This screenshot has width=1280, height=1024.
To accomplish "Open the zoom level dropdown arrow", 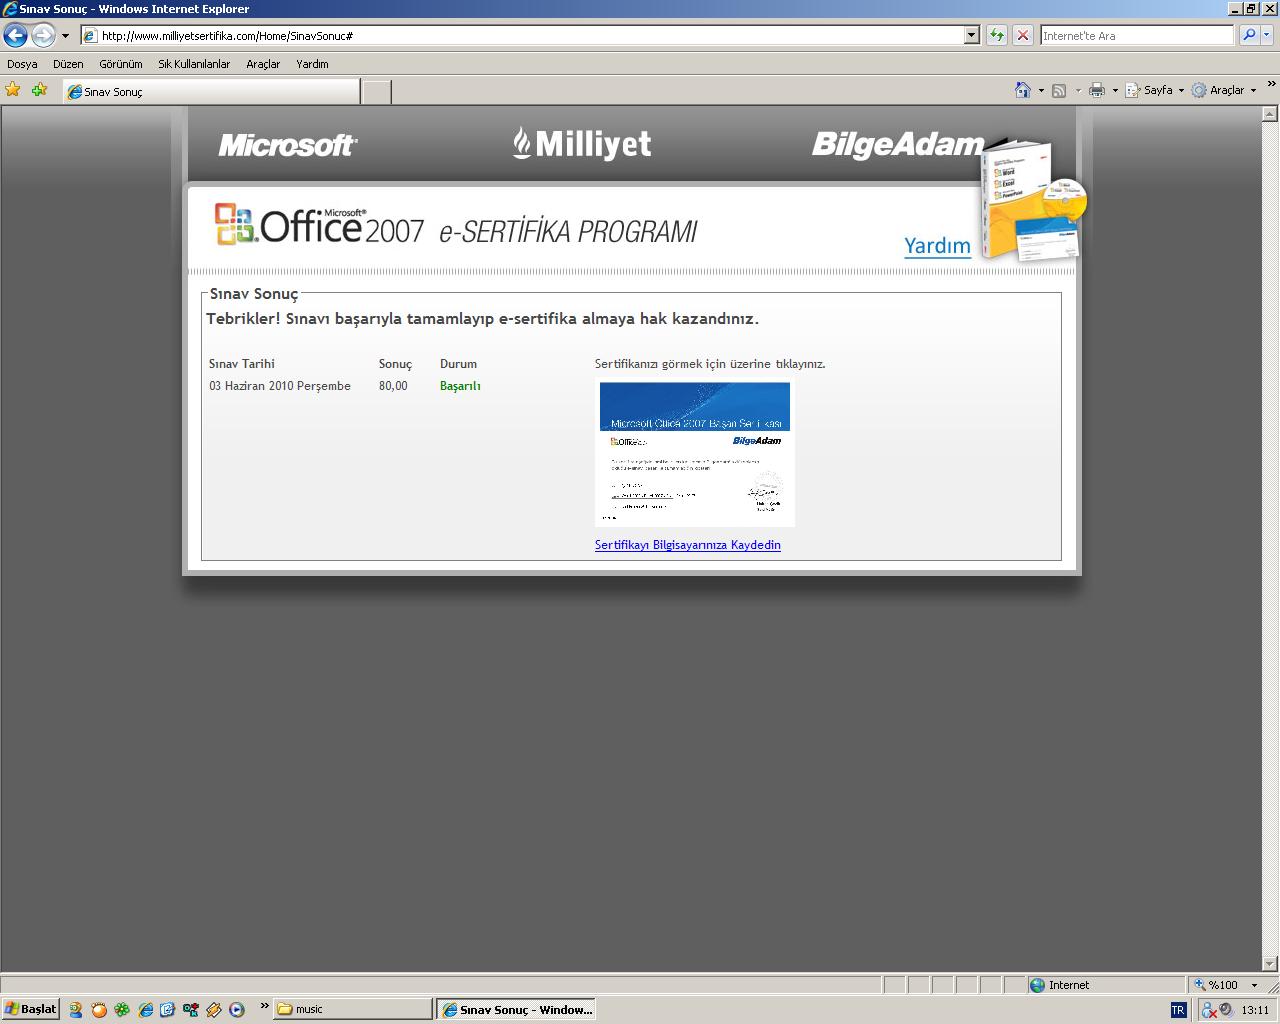I will coord(1254,985).
